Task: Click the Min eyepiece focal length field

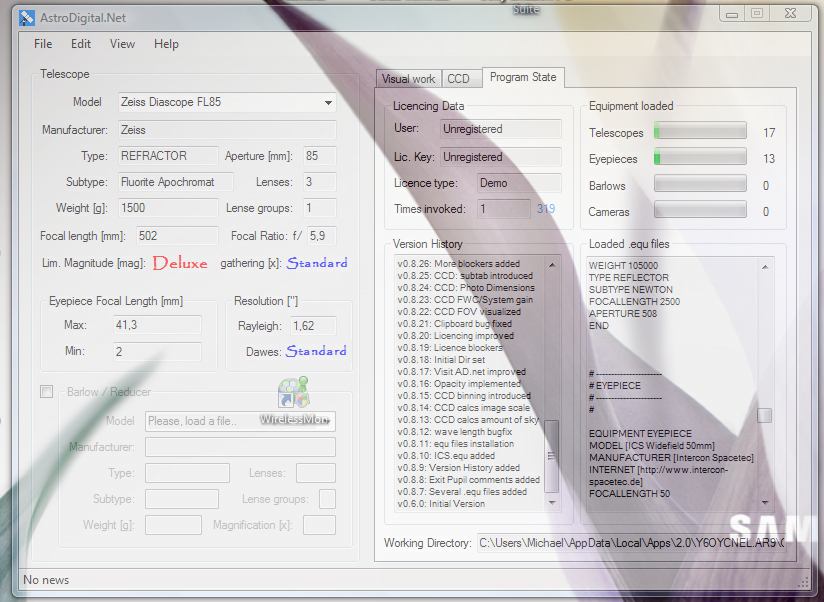Action: pos(157,351)
